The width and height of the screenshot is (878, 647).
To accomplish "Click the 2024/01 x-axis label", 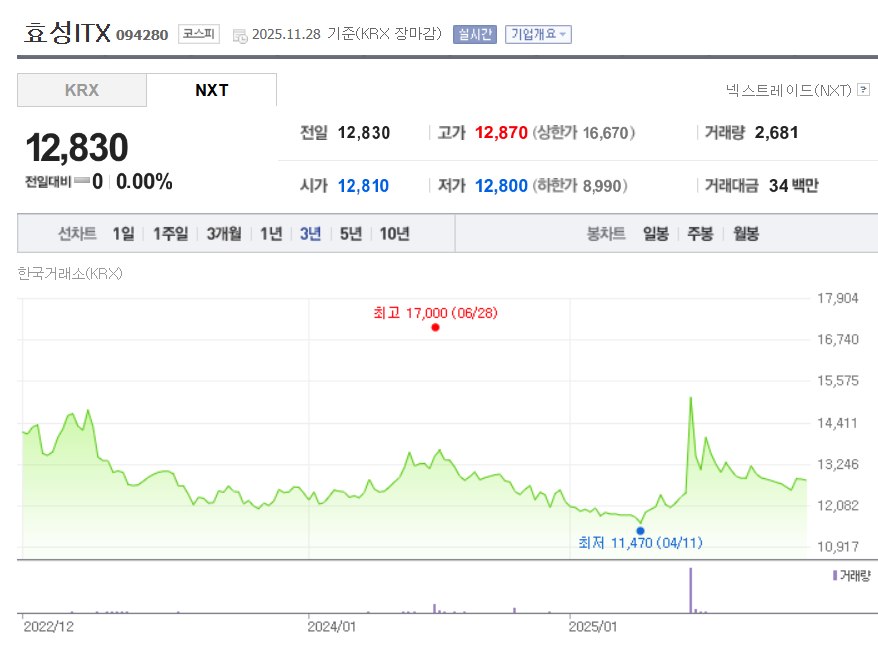I will tap(331, 627).
